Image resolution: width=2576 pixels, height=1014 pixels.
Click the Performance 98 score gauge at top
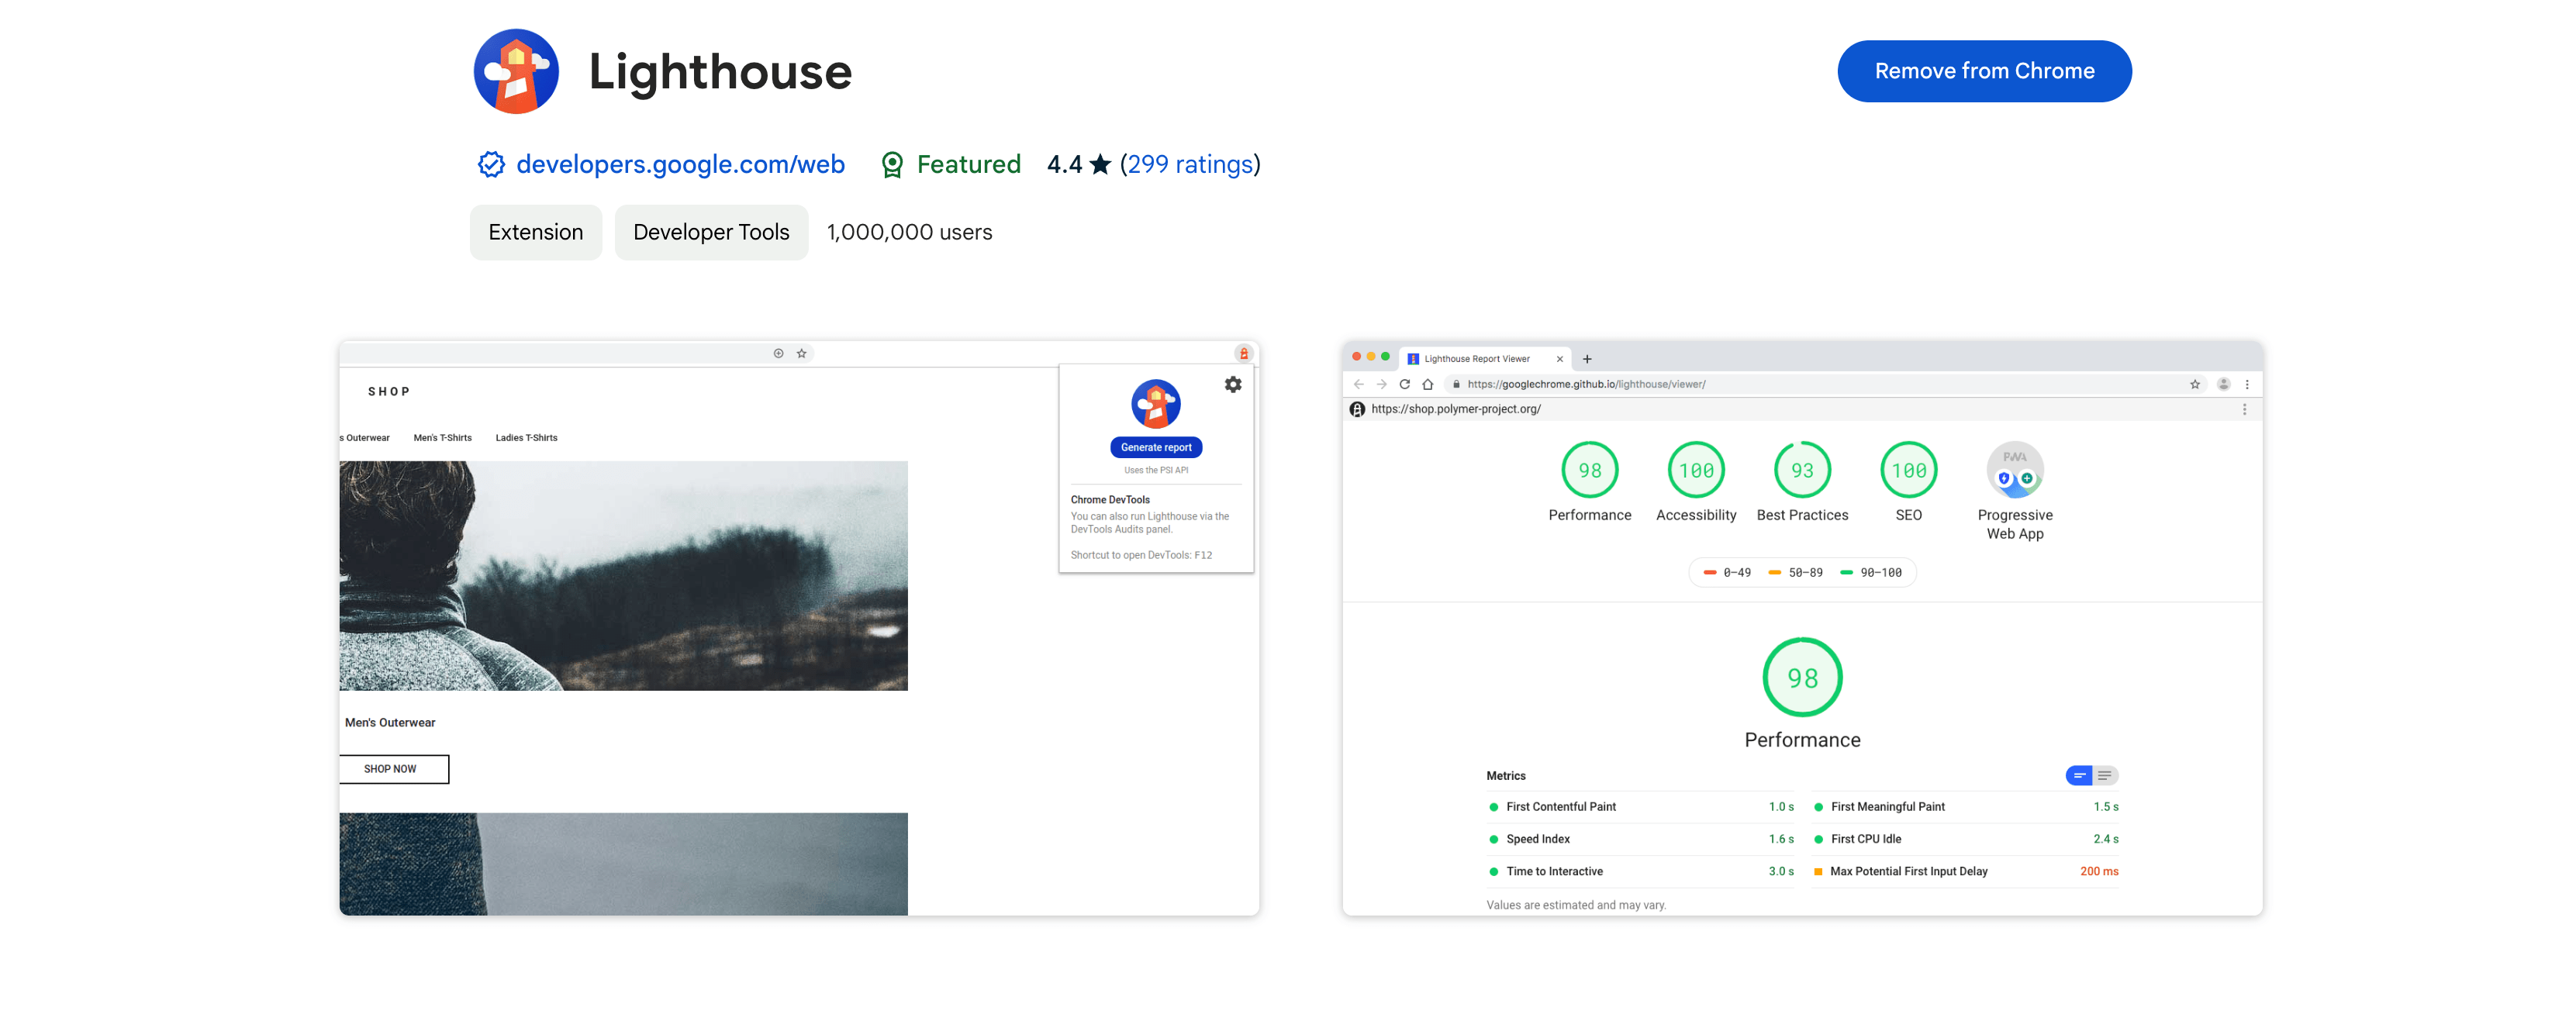[x=1589, y=470]
